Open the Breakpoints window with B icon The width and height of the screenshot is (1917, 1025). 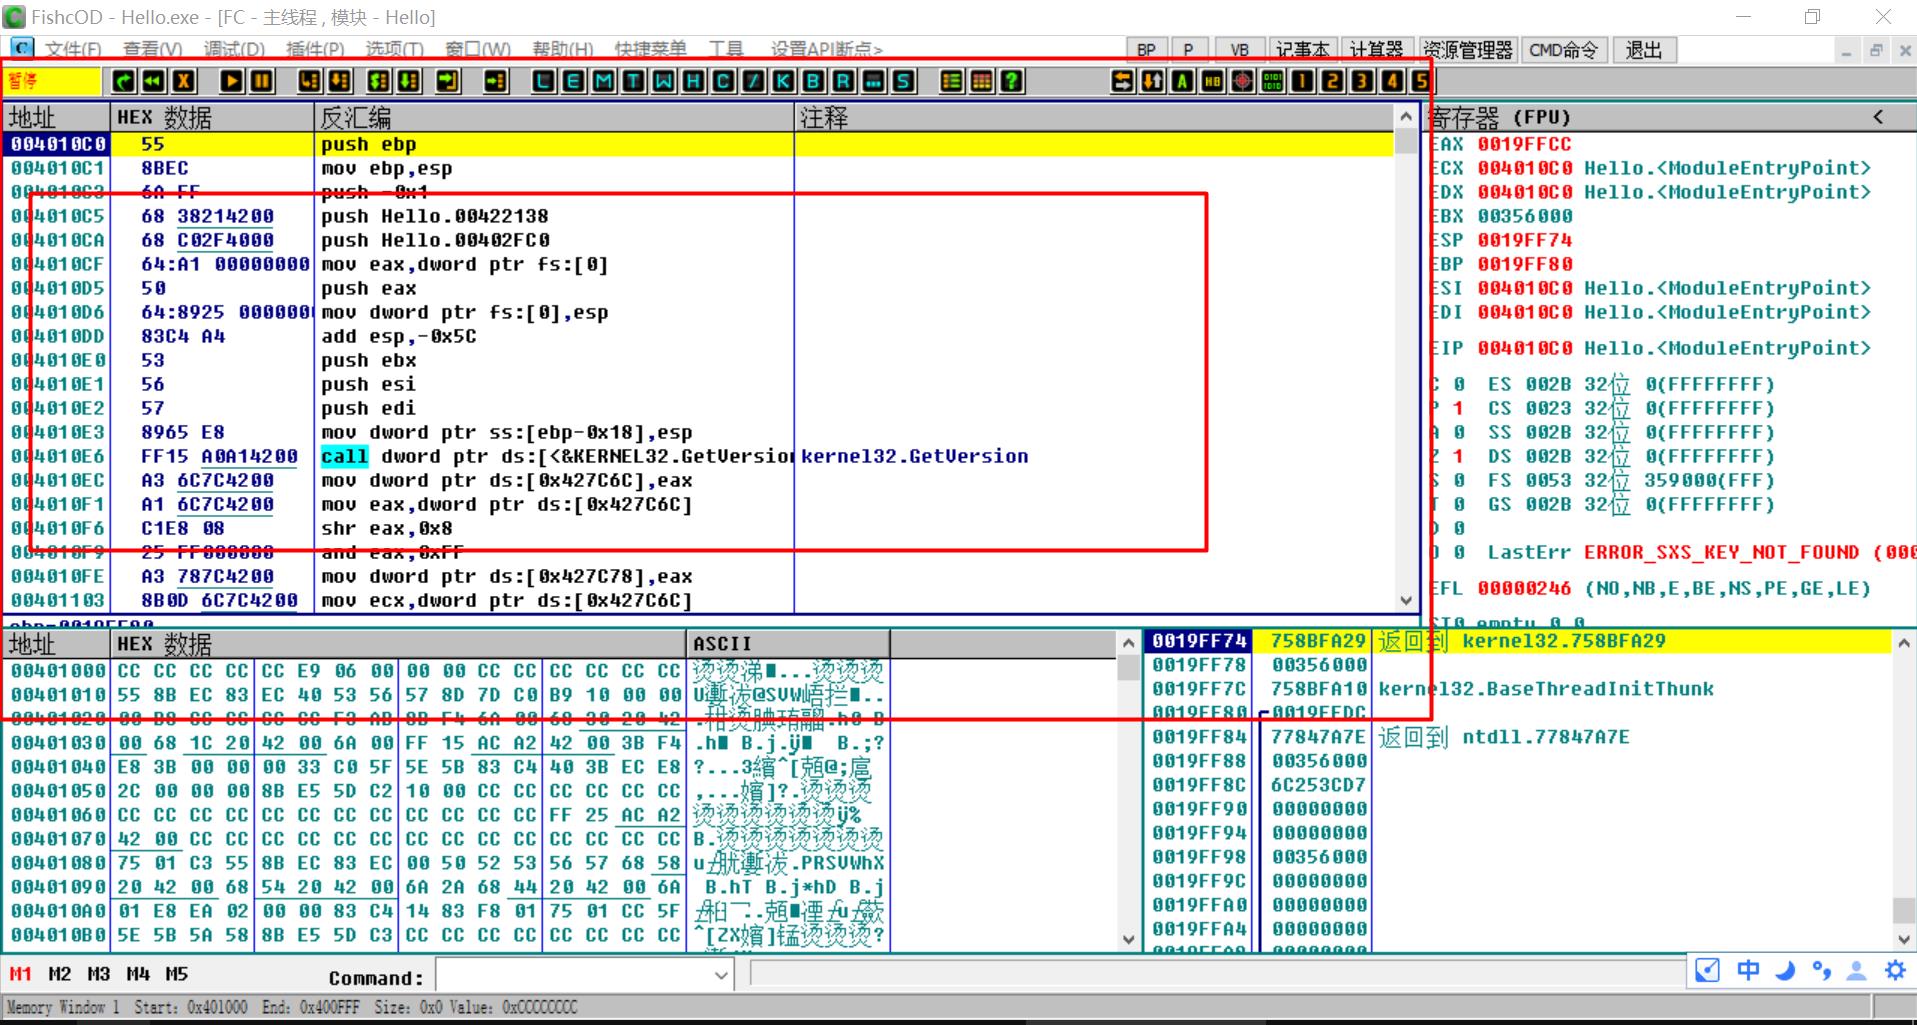[813, 82]
